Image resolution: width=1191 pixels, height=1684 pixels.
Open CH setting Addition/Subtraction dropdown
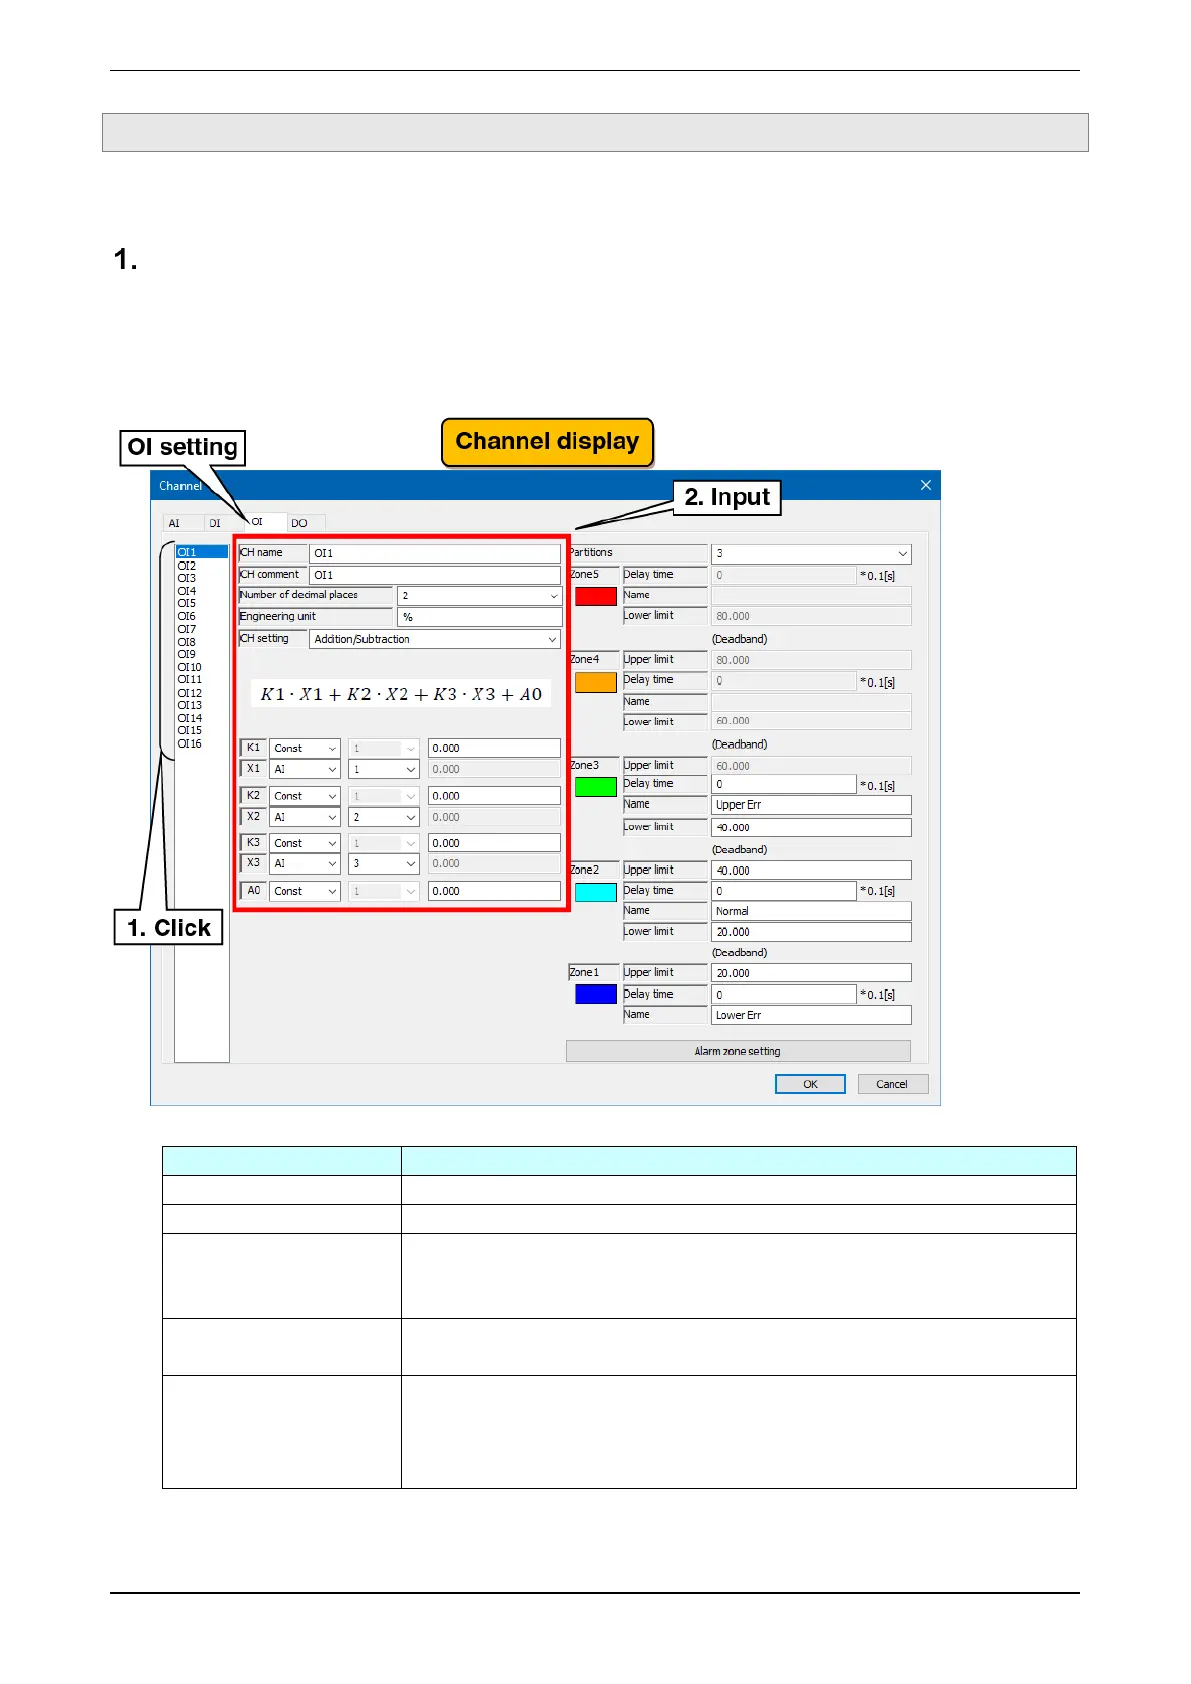click(435, 639)
